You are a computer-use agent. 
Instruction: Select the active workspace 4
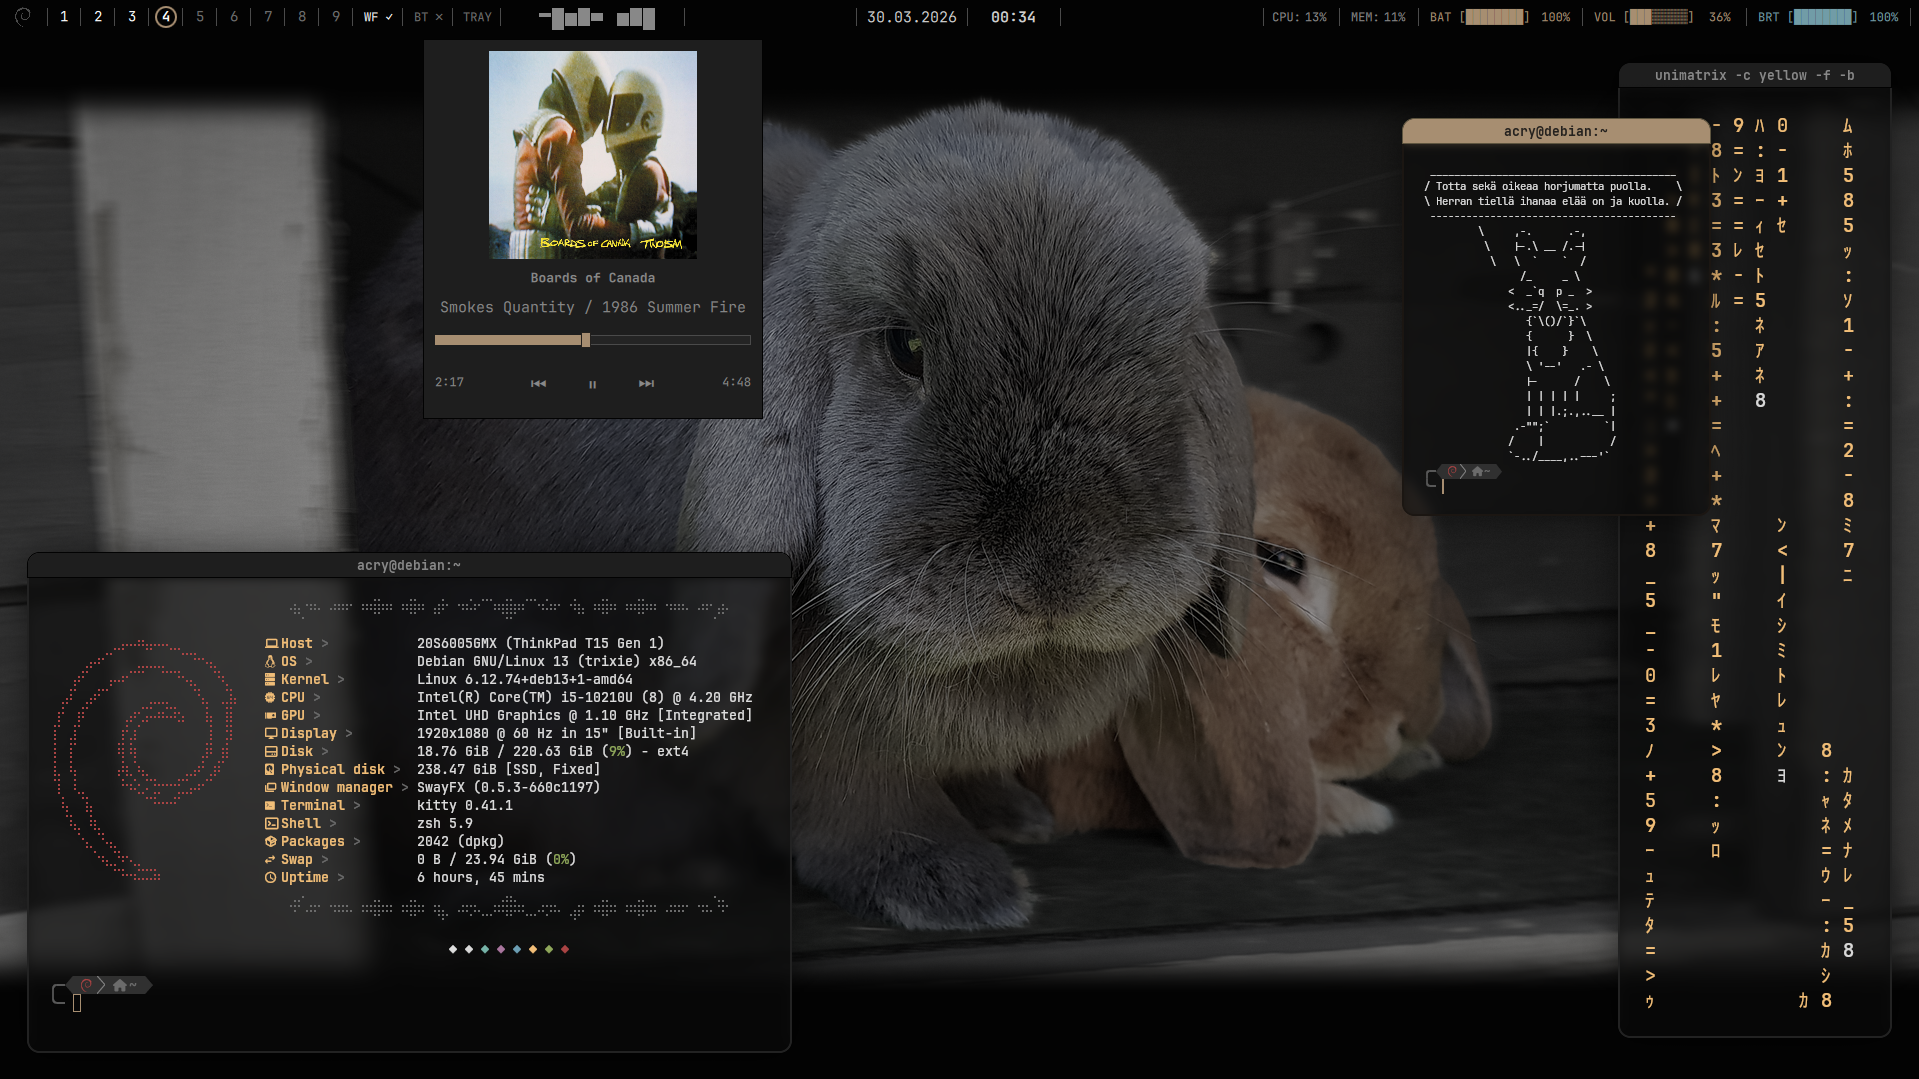pyautogui.click(x=166, y=17)
